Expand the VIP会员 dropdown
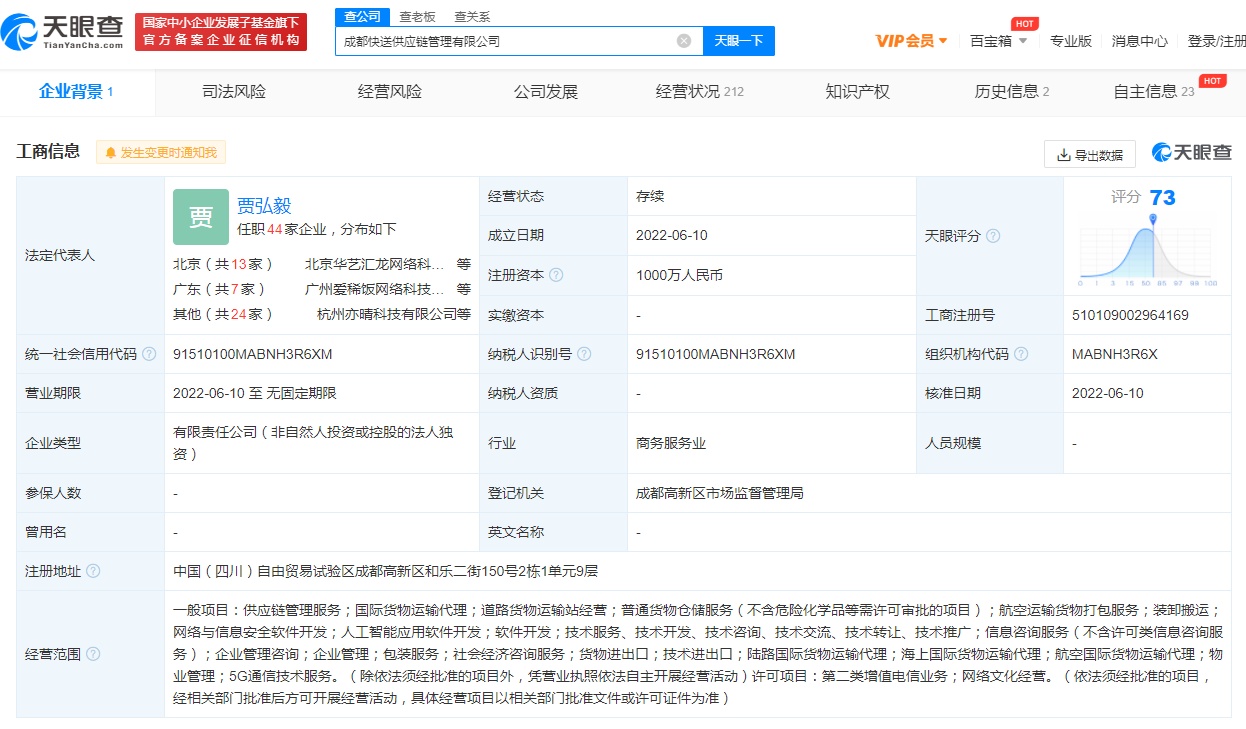Screen dimensions: 1246x729 912,41
